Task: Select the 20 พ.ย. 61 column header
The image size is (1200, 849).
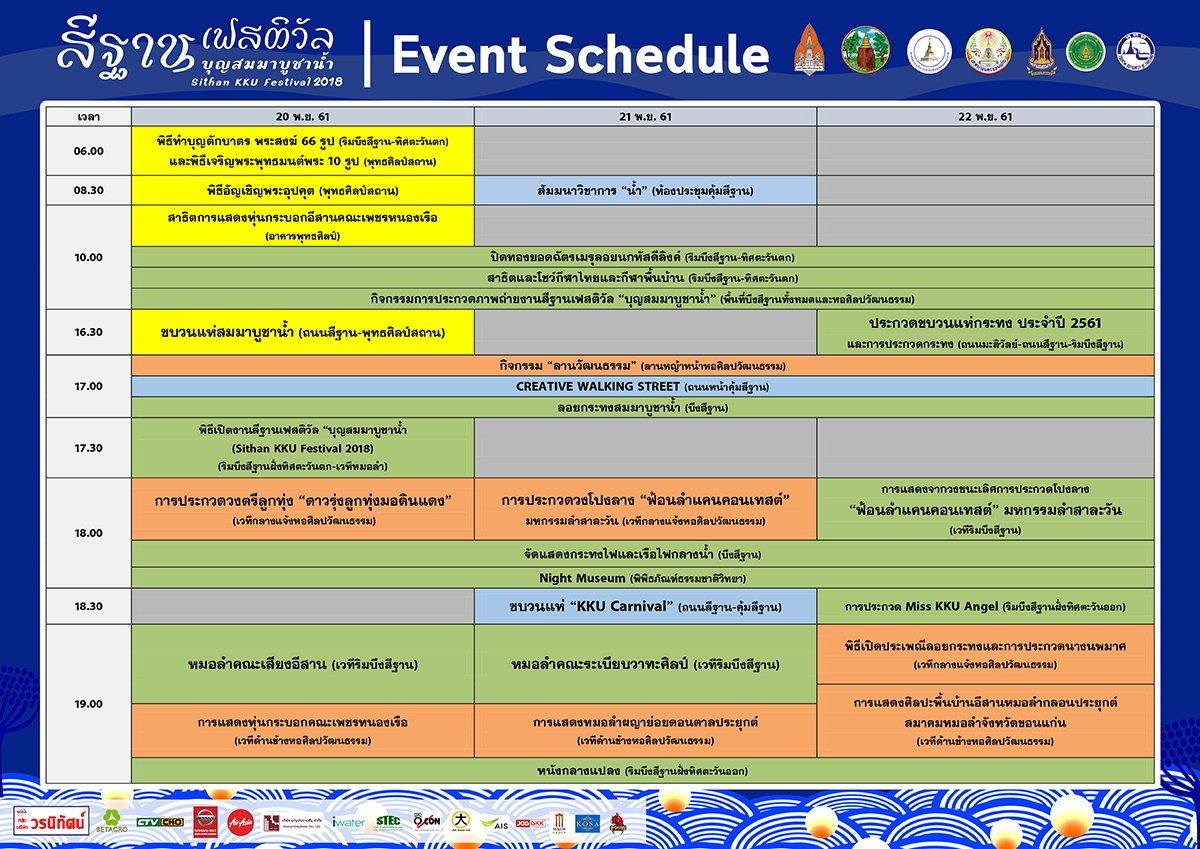Action: (302, 117)
